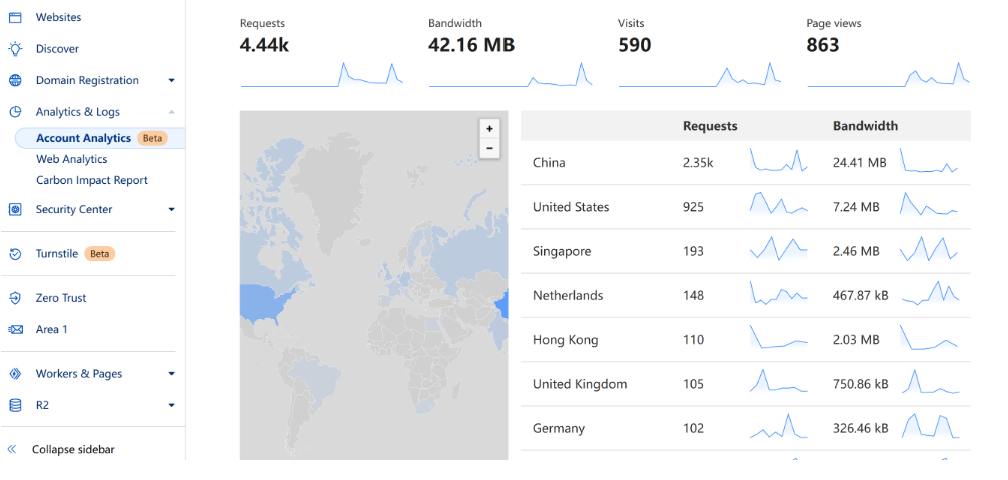
Task: Click the Turnstile circular icon
Action: click(x=15, y=254)
